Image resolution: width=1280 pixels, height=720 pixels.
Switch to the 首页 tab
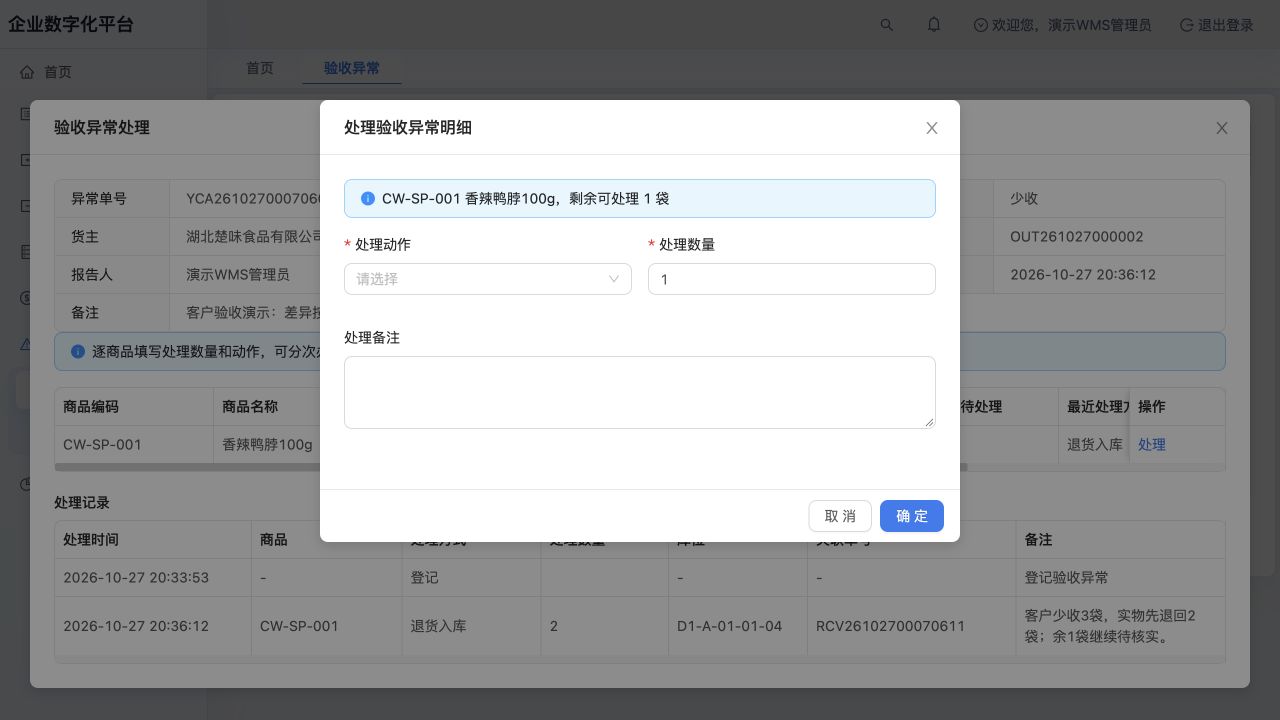click(x=260, y=68)
